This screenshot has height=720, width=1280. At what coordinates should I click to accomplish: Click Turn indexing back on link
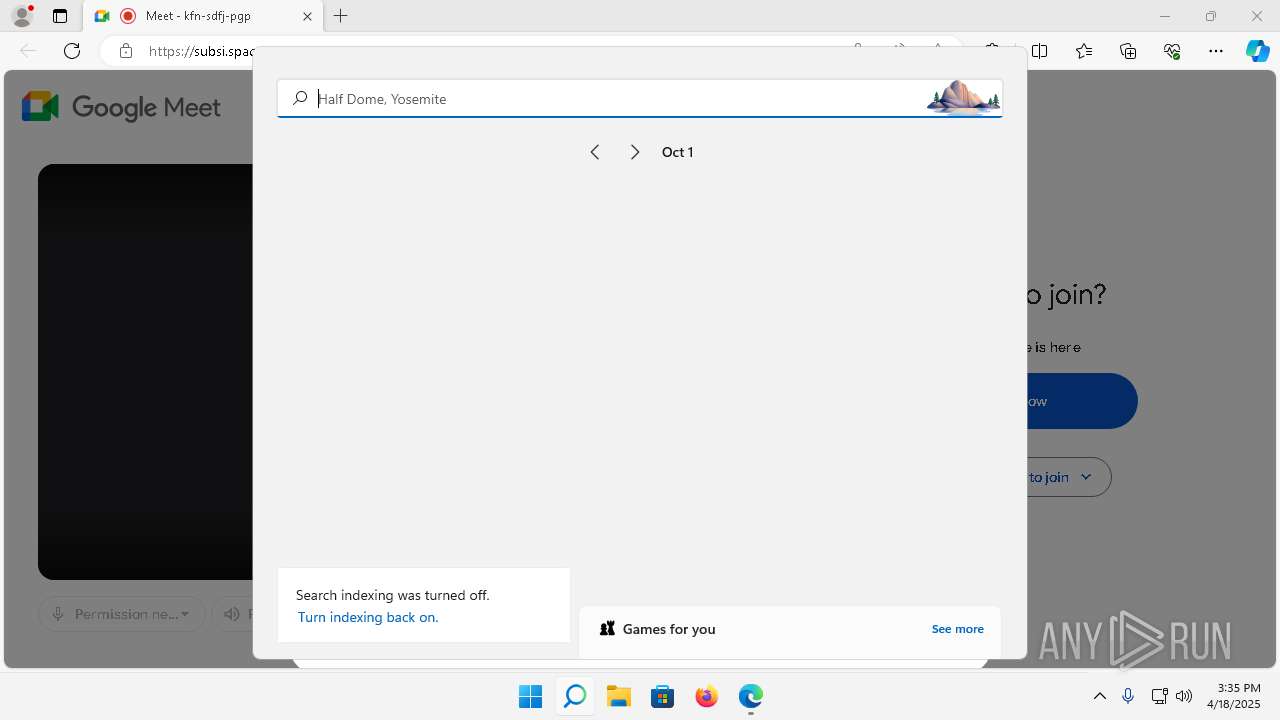368,617
